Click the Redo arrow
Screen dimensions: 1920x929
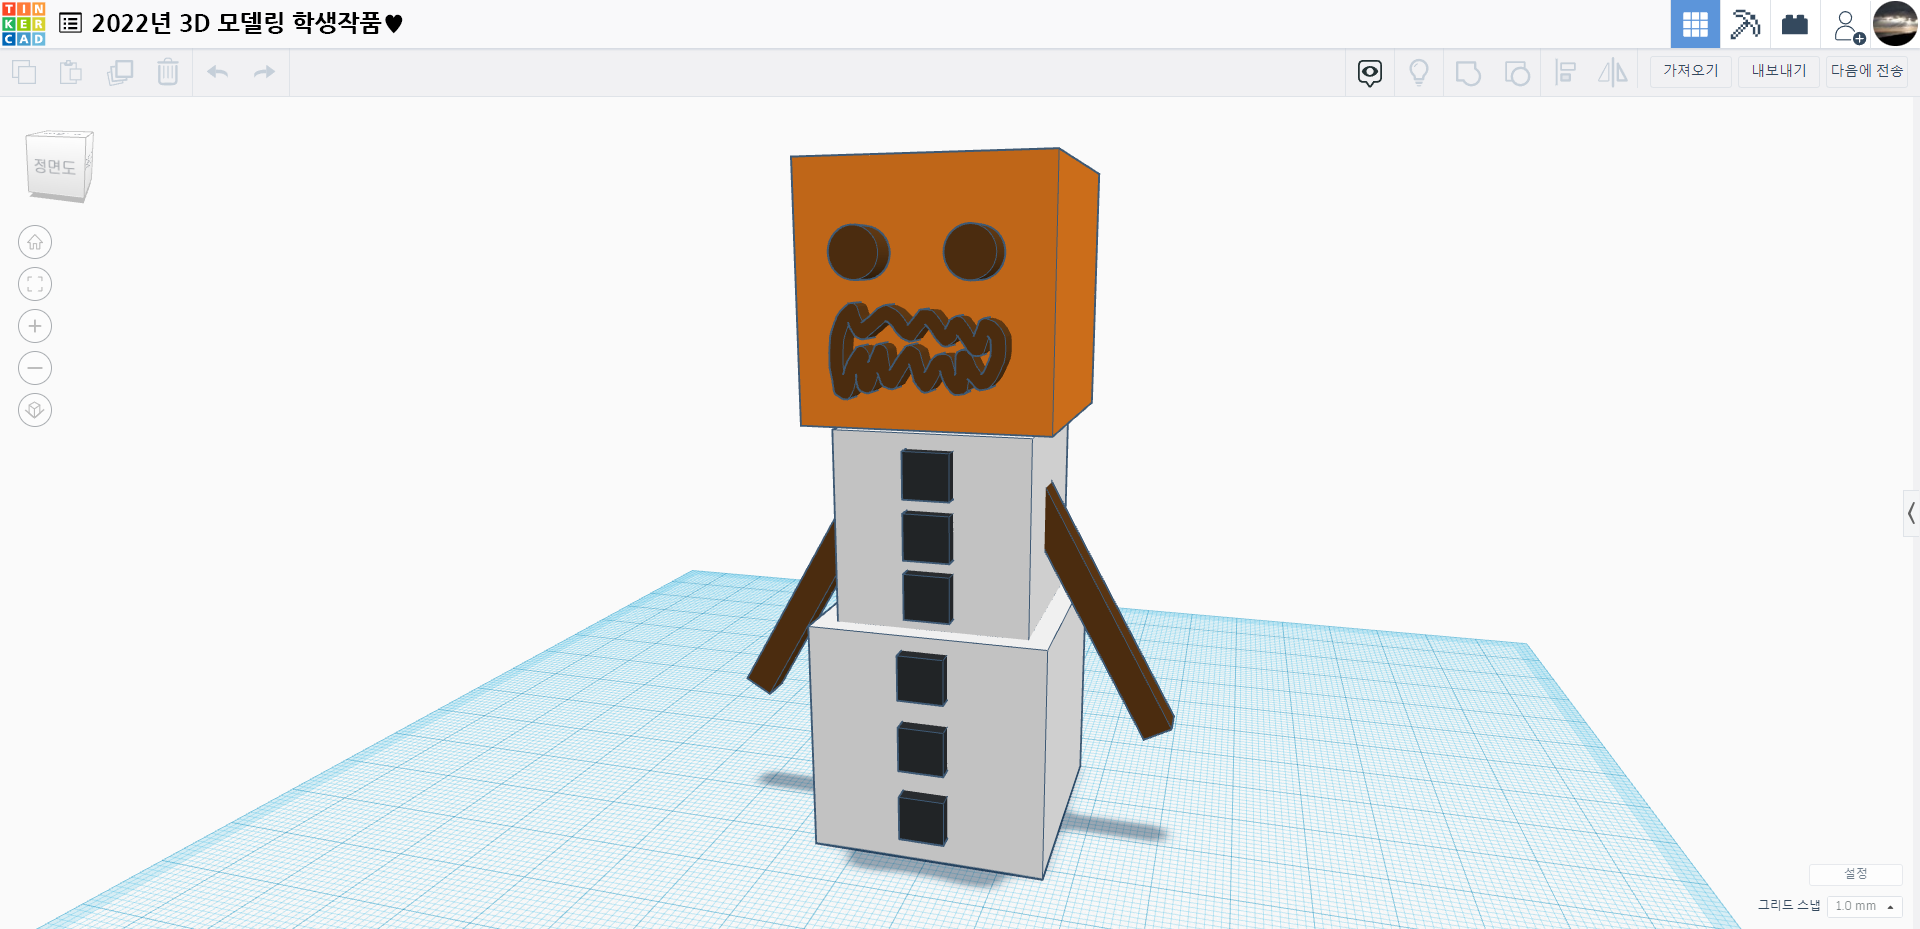(x=264, y=72)
